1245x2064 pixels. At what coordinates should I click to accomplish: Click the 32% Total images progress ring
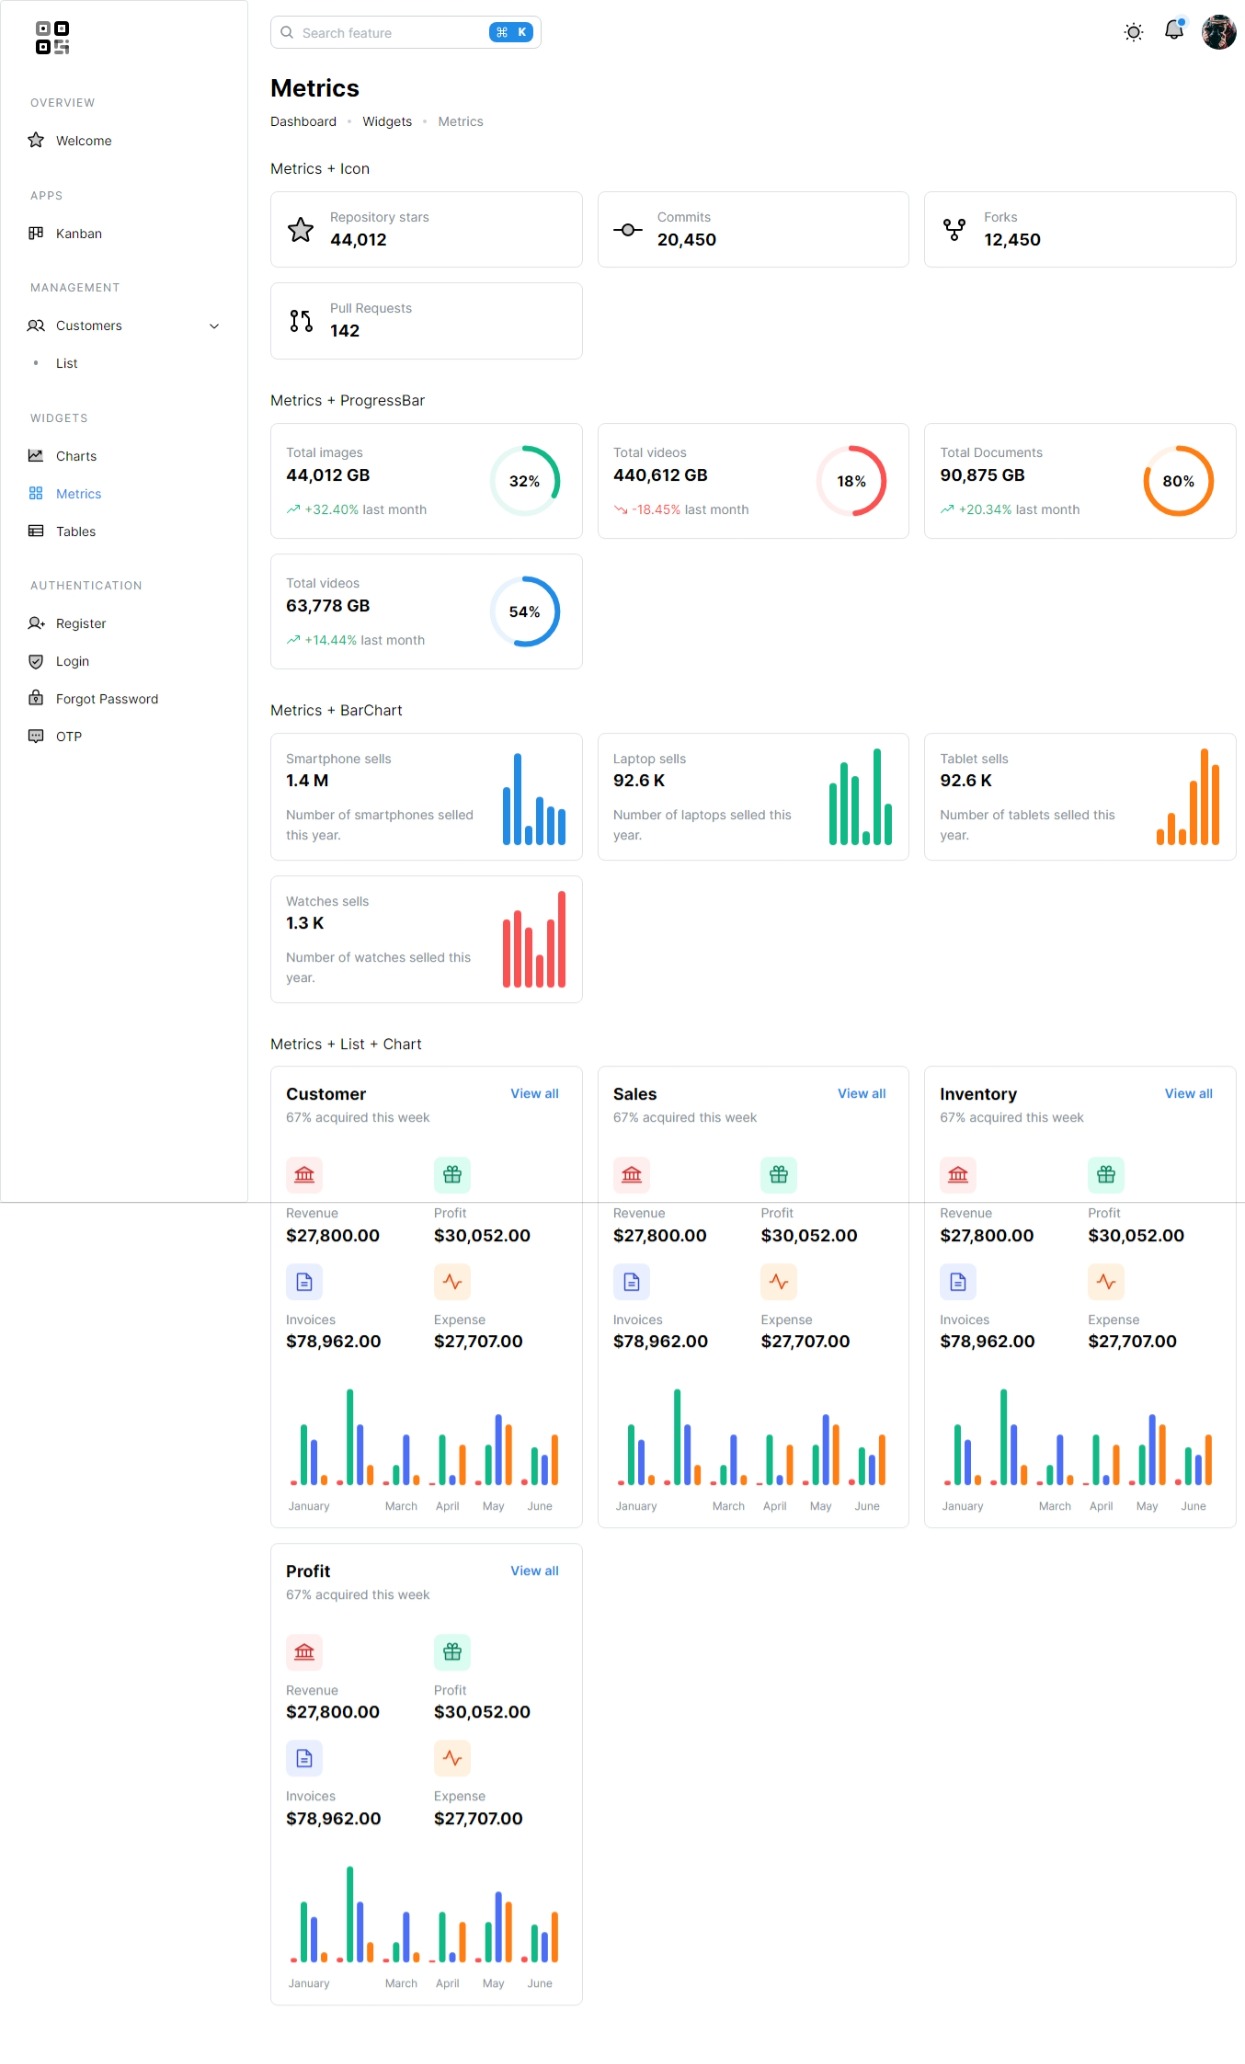(x=525, y=481)
